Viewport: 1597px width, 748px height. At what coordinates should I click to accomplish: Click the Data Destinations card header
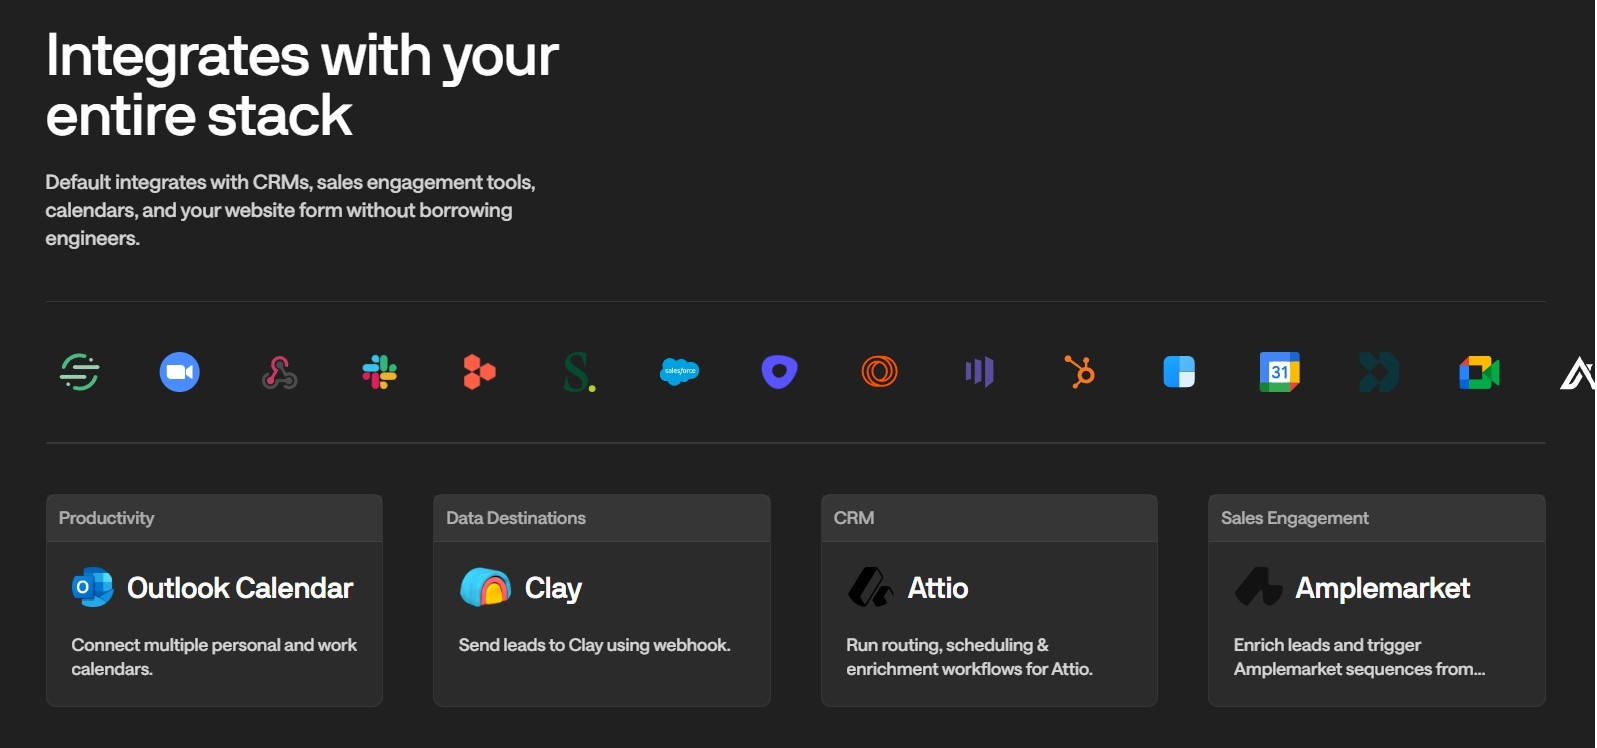pyautogui.click(x=602, y=518)
